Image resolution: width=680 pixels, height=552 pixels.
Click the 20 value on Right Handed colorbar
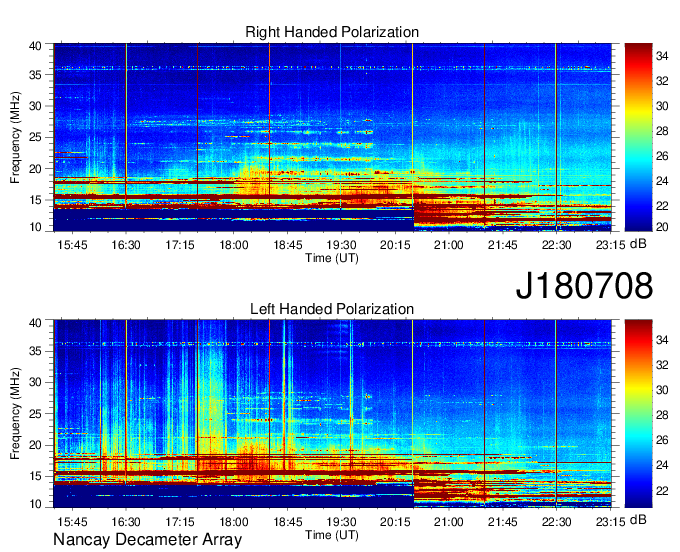[662, 227]
